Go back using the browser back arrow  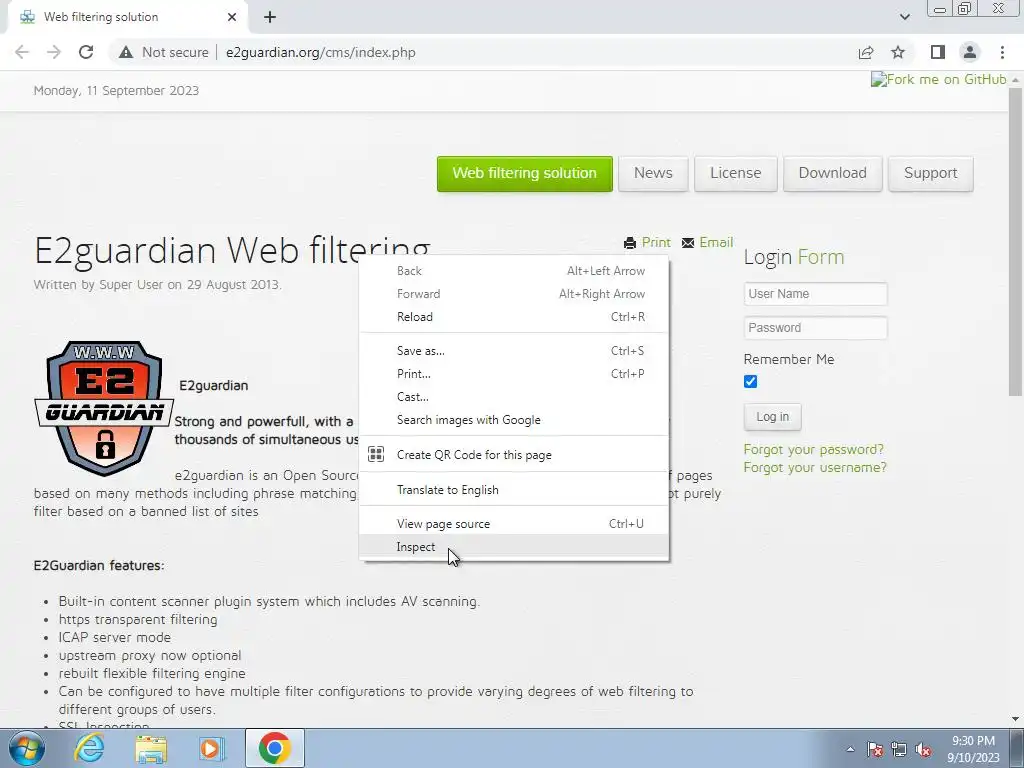click(22, 52)
